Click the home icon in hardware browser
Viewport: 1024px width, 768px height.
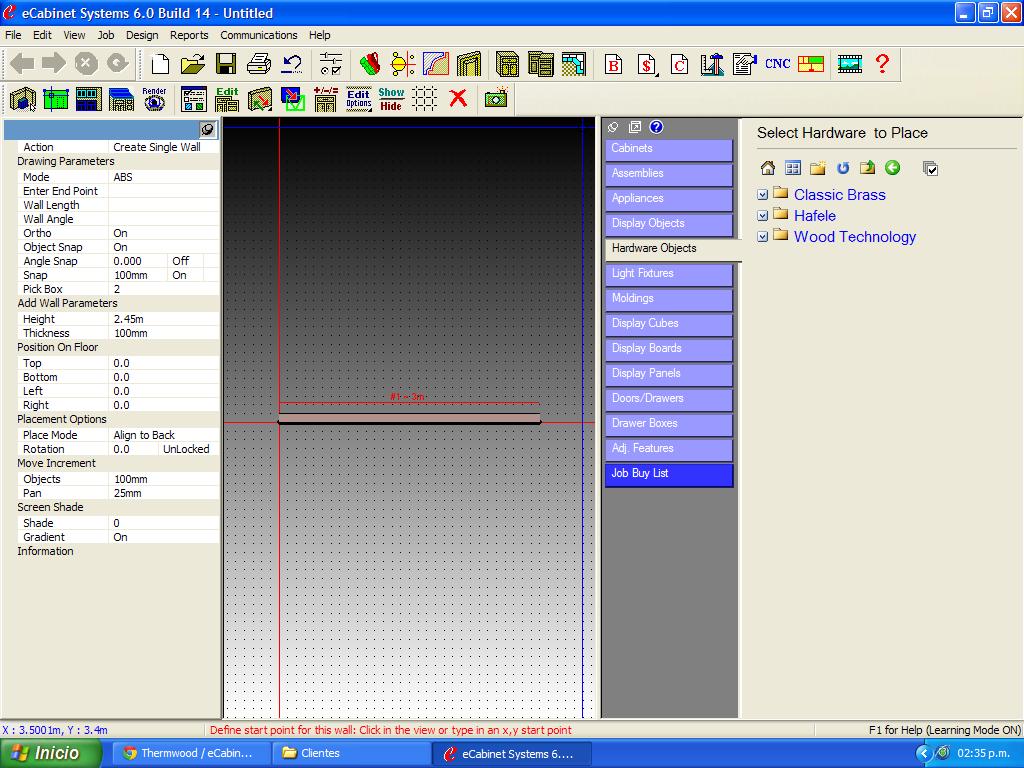coord(767,168)
